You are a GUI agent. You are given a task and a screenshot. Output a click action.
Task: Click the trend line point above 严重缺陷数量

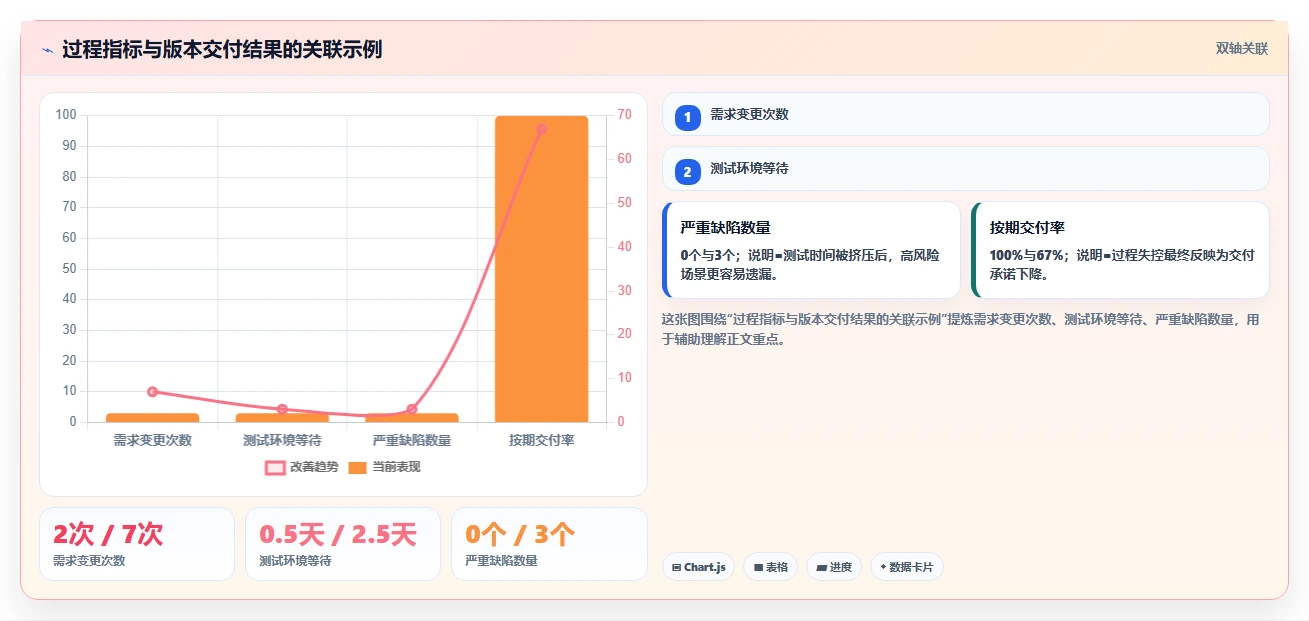[x=412, y=409]
